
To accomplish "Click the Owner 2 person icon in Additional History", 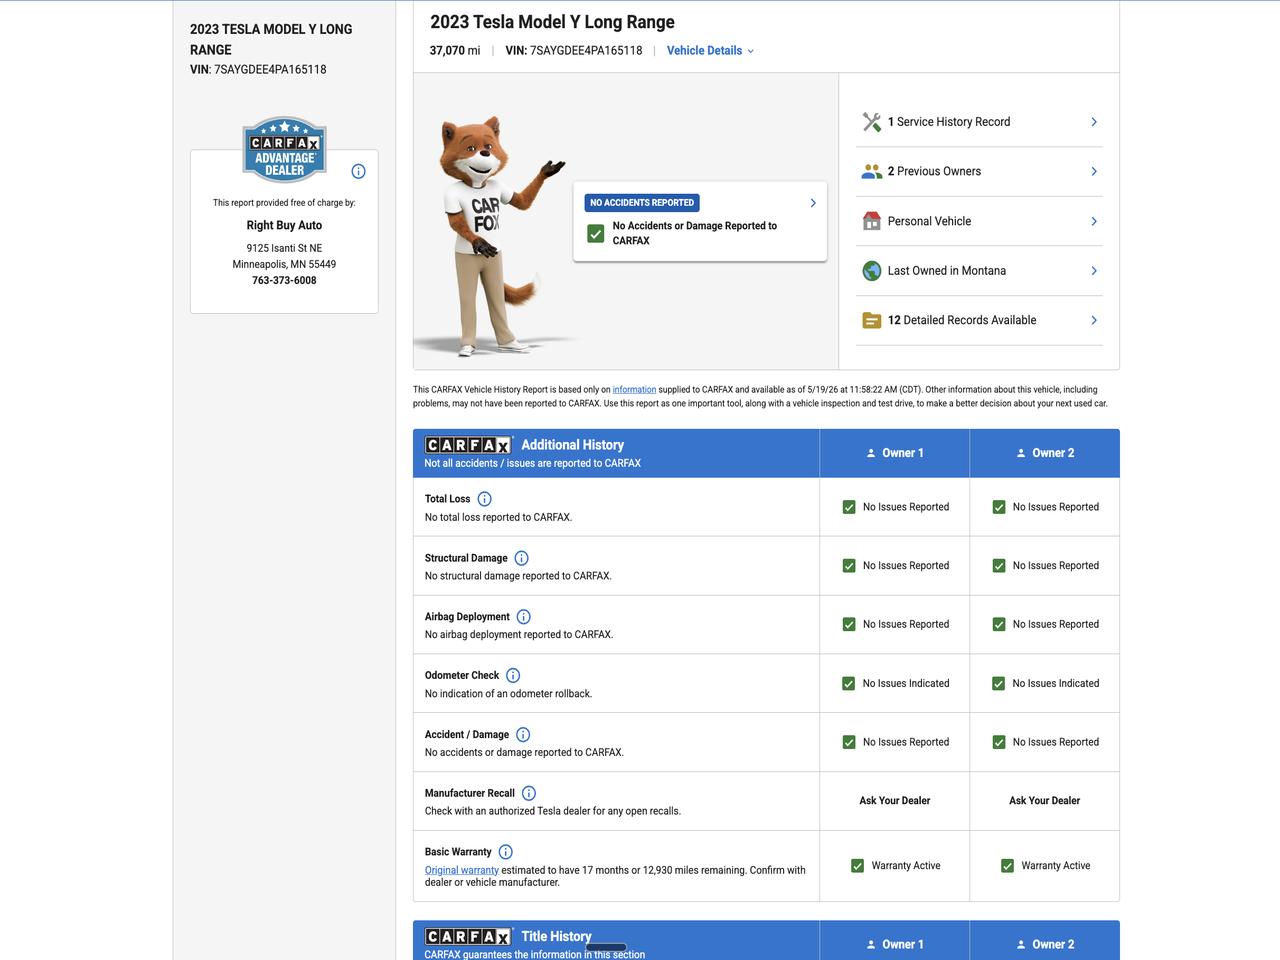I will point(1021,453).
